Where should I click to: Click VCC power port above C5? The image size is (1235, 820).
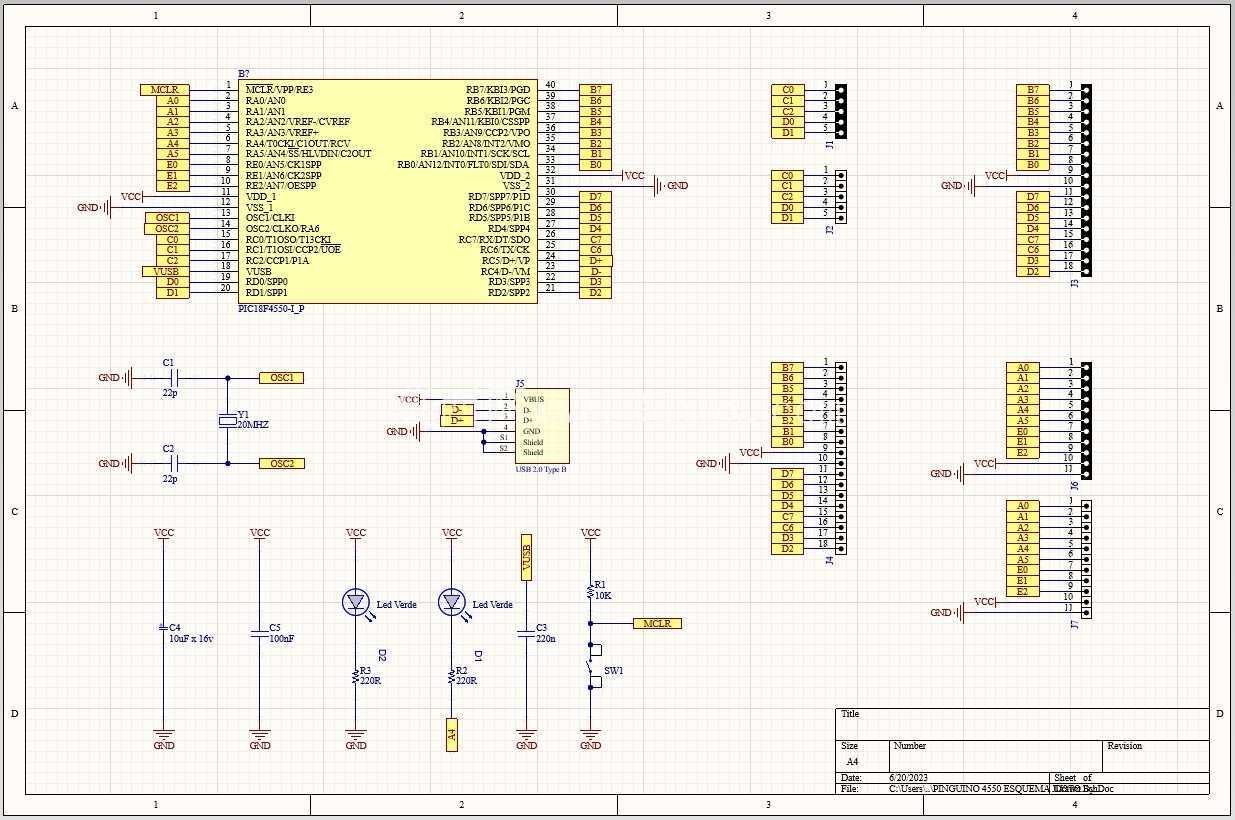click(x=260, y=535)
